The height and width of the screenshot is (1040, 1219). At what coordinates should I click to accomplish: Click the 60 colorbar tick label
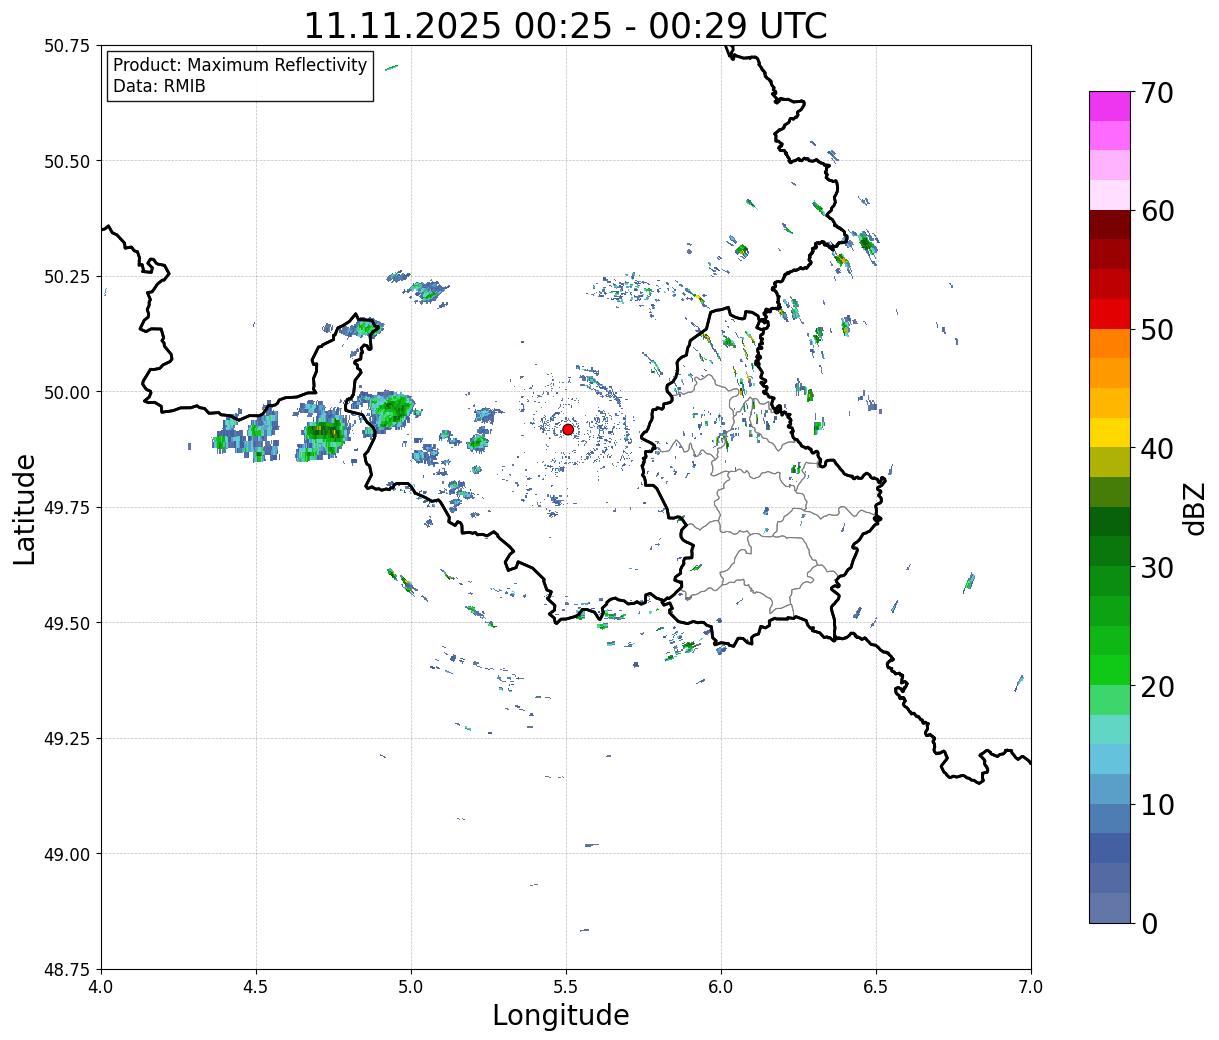click(x=1156, y=211)
